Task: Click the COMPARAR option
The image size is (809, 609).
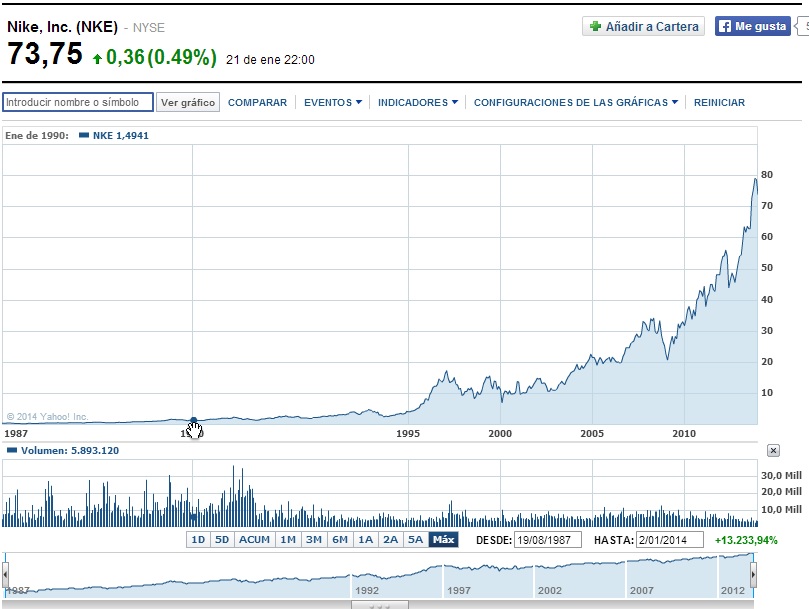Action: (257, 103)
